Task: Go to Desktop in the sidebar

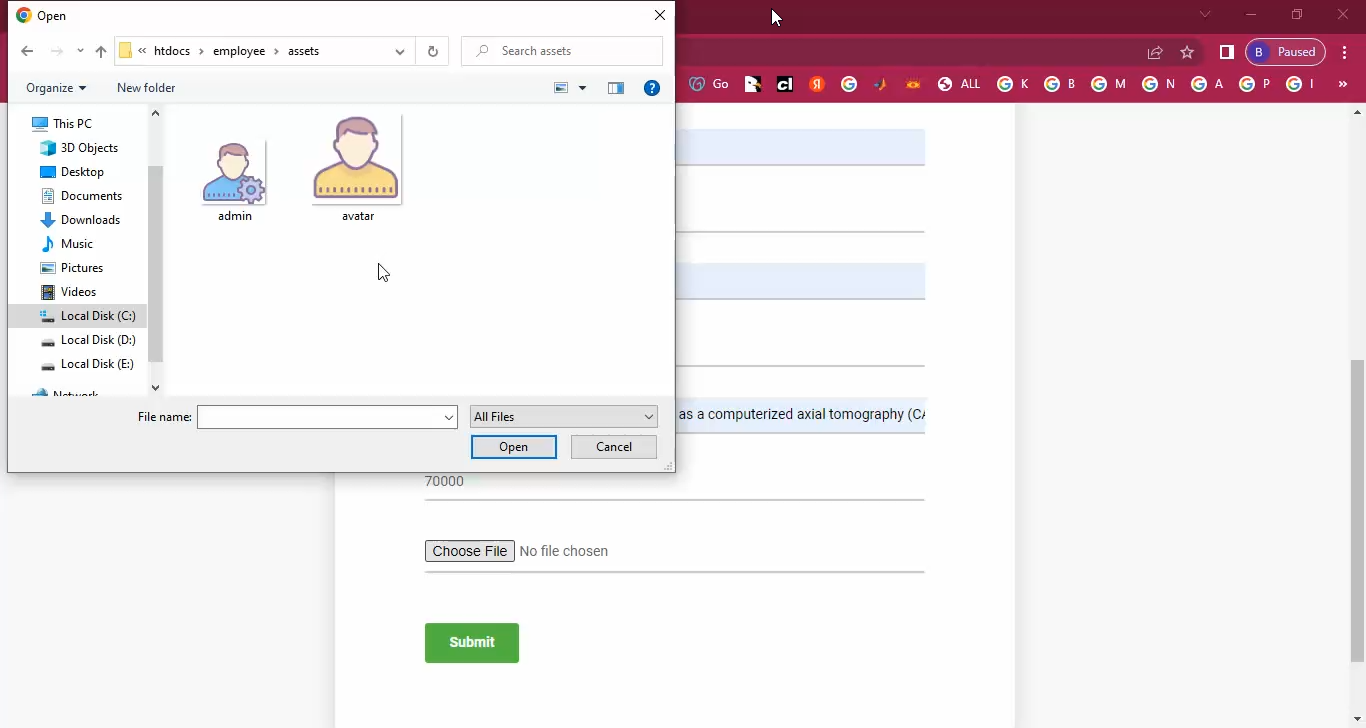Action: [82, 172]
